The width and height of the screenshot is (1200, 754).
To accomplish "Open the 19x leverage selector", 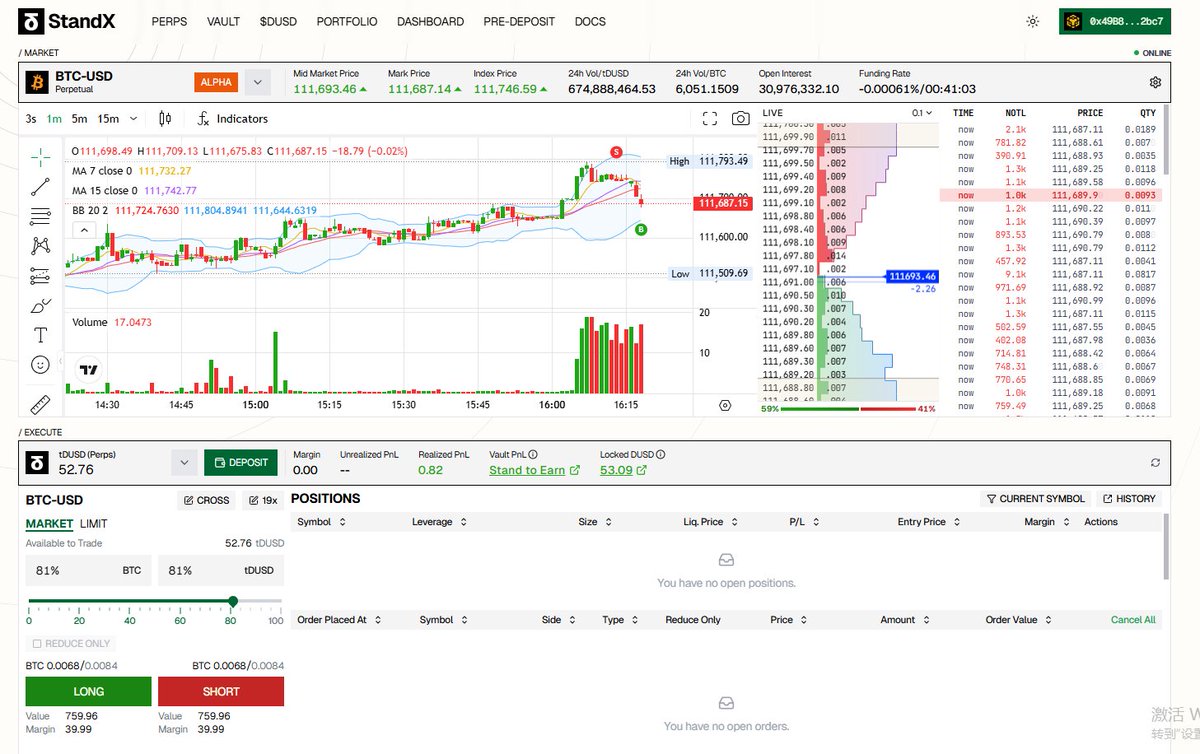I will (x=263, y=500).
